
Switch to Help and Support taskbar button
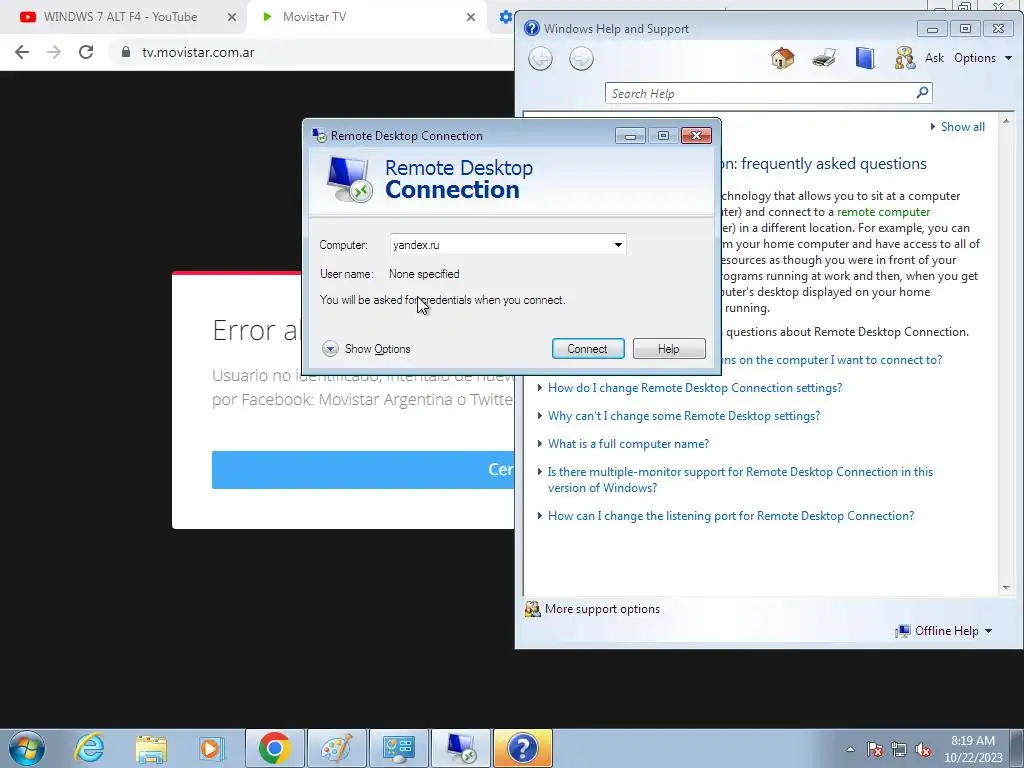(x=523, y=748)
